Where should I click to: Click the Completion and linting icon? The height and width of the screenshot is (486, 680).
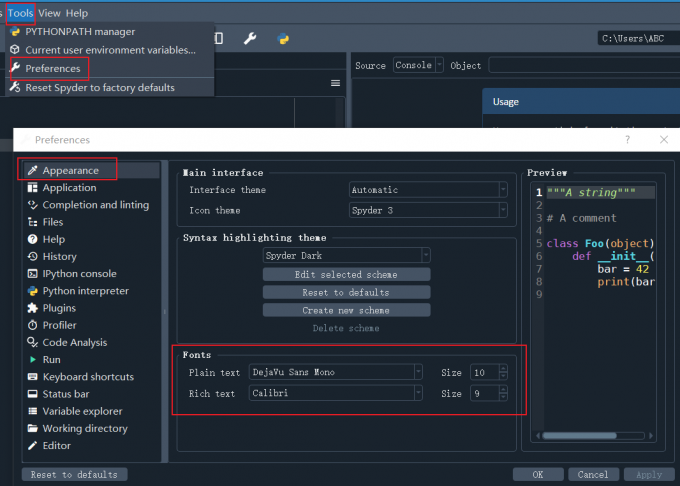(33, 205)
